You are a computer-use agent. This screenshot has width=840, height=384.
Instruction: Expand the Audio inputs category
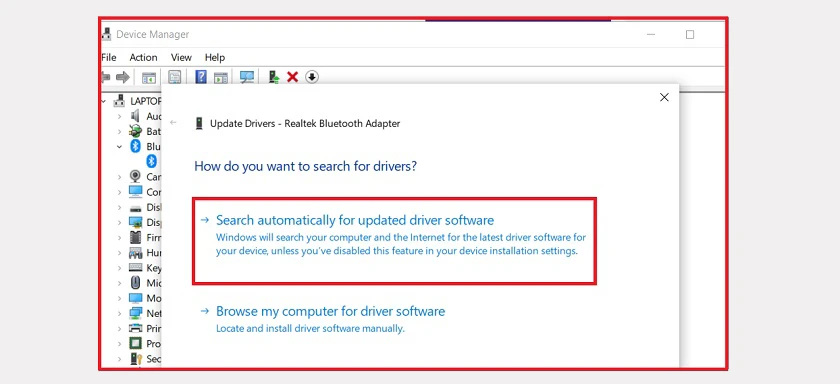(119, 116)
